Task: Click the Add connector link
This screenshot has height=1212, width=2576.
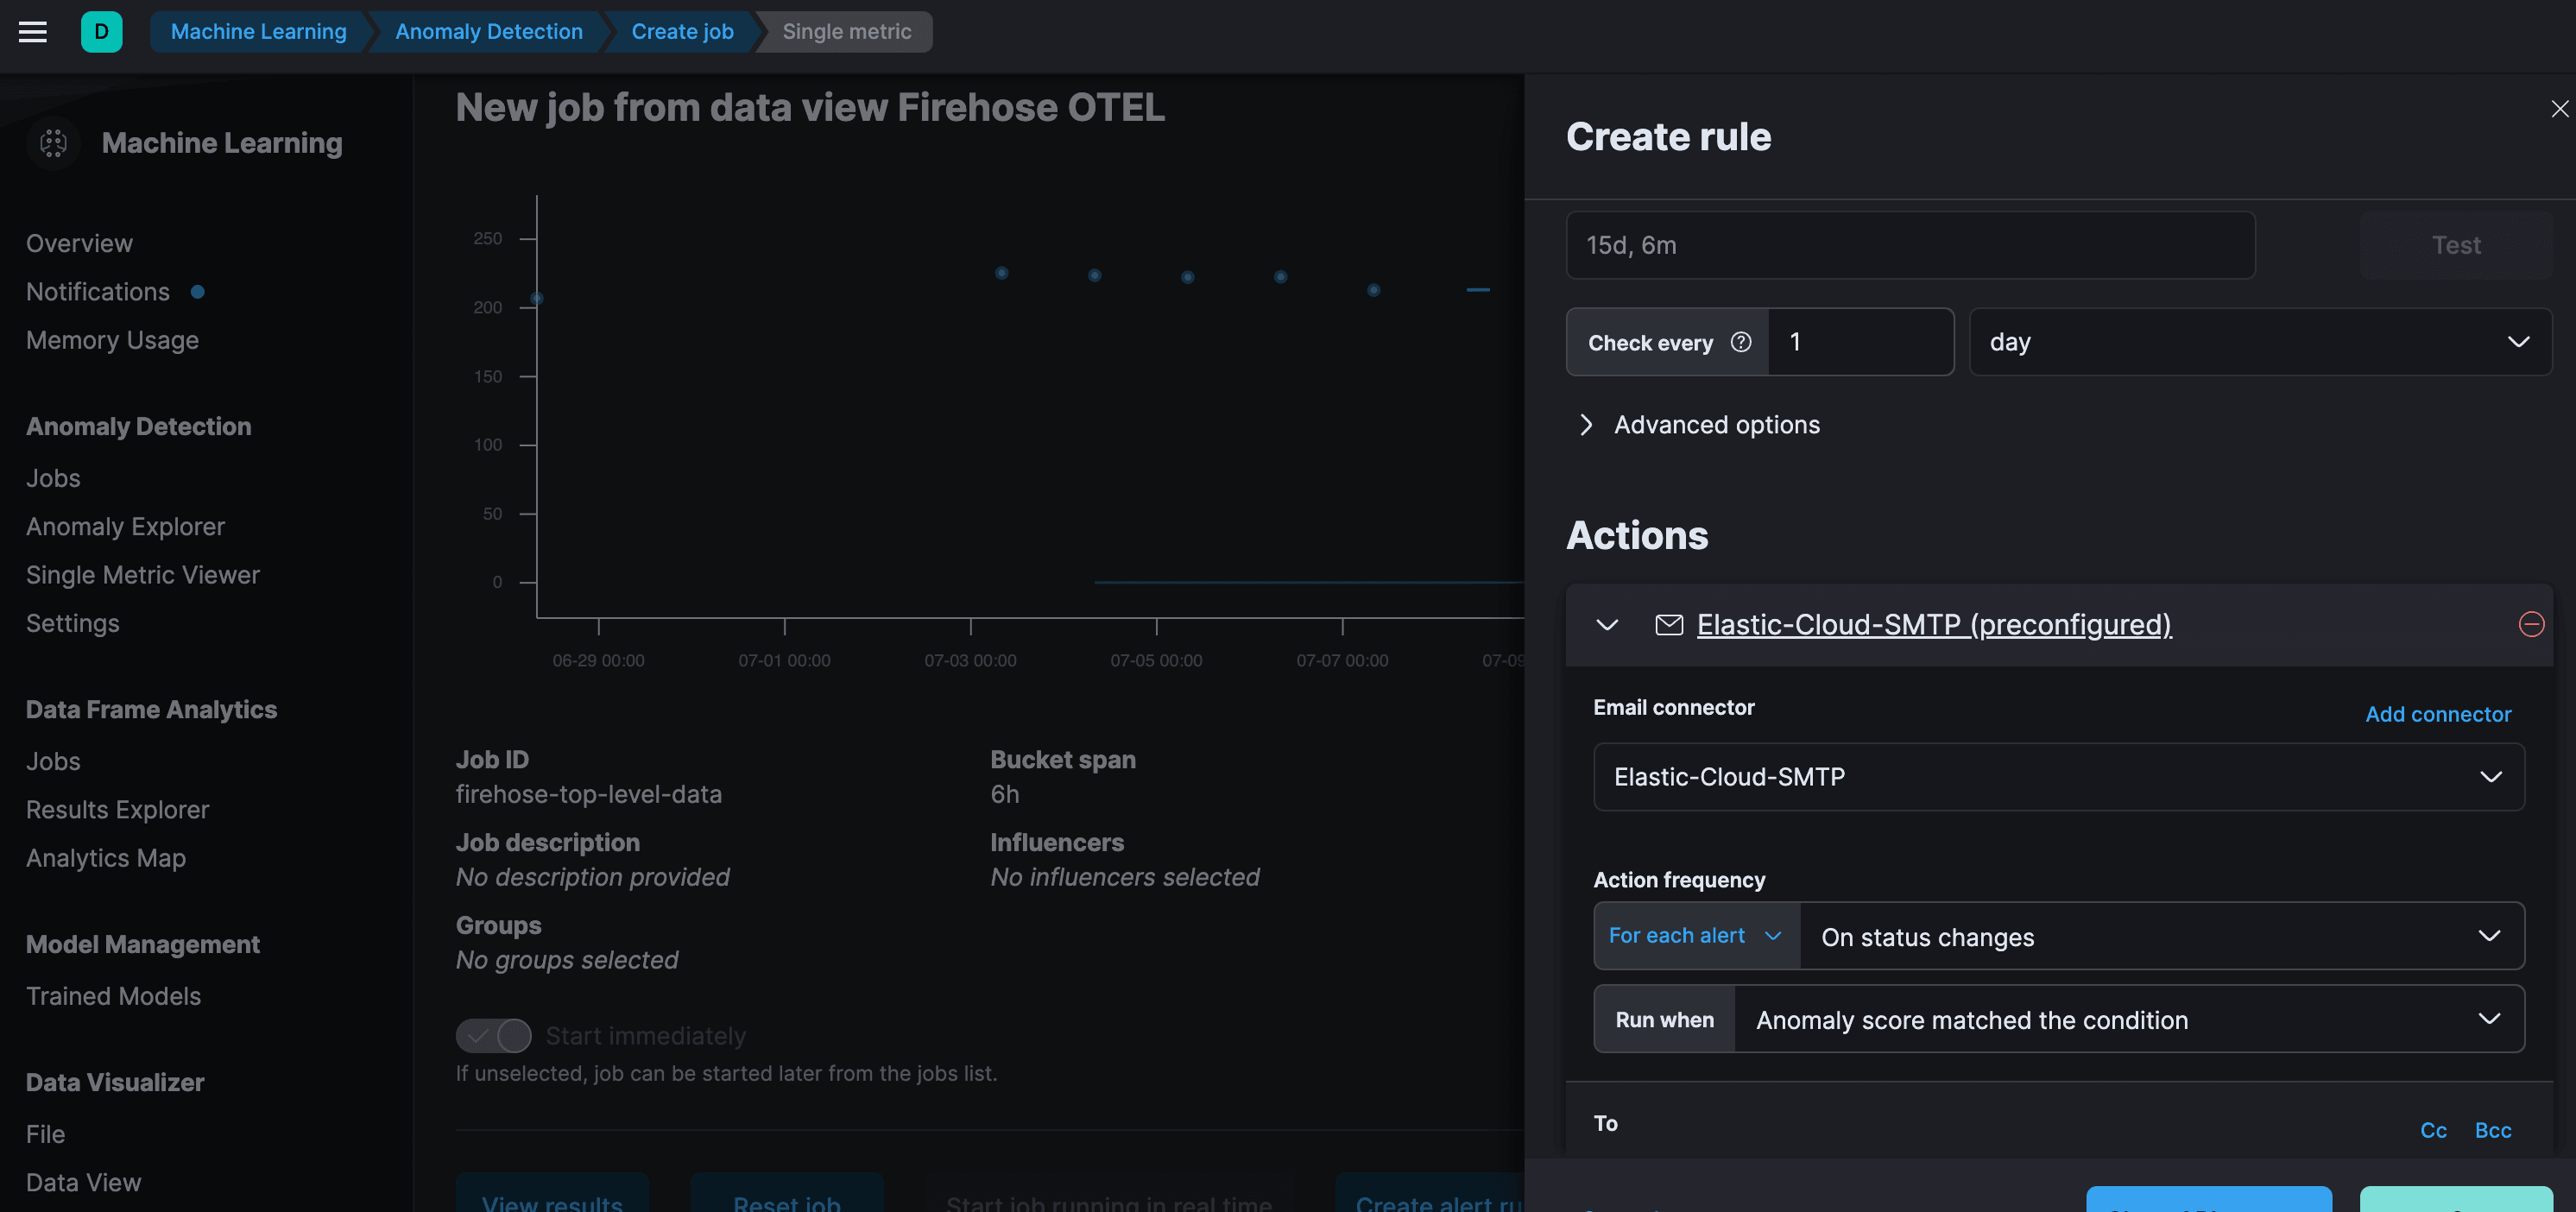Action: [x=2436, y=713]
